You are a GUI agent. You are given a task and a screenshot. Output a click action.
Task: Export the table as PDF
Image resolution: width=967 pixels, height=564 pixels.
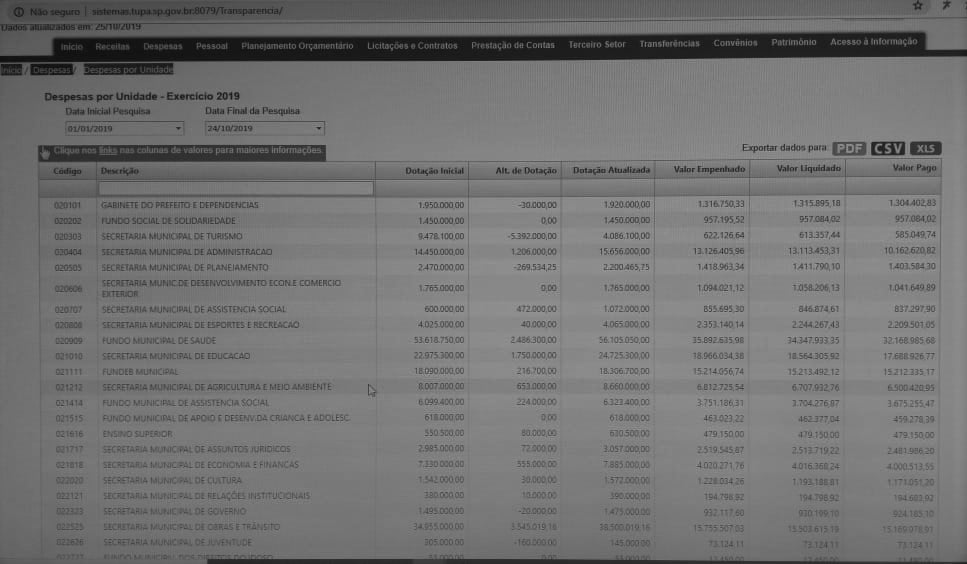(x=849, y=148)
